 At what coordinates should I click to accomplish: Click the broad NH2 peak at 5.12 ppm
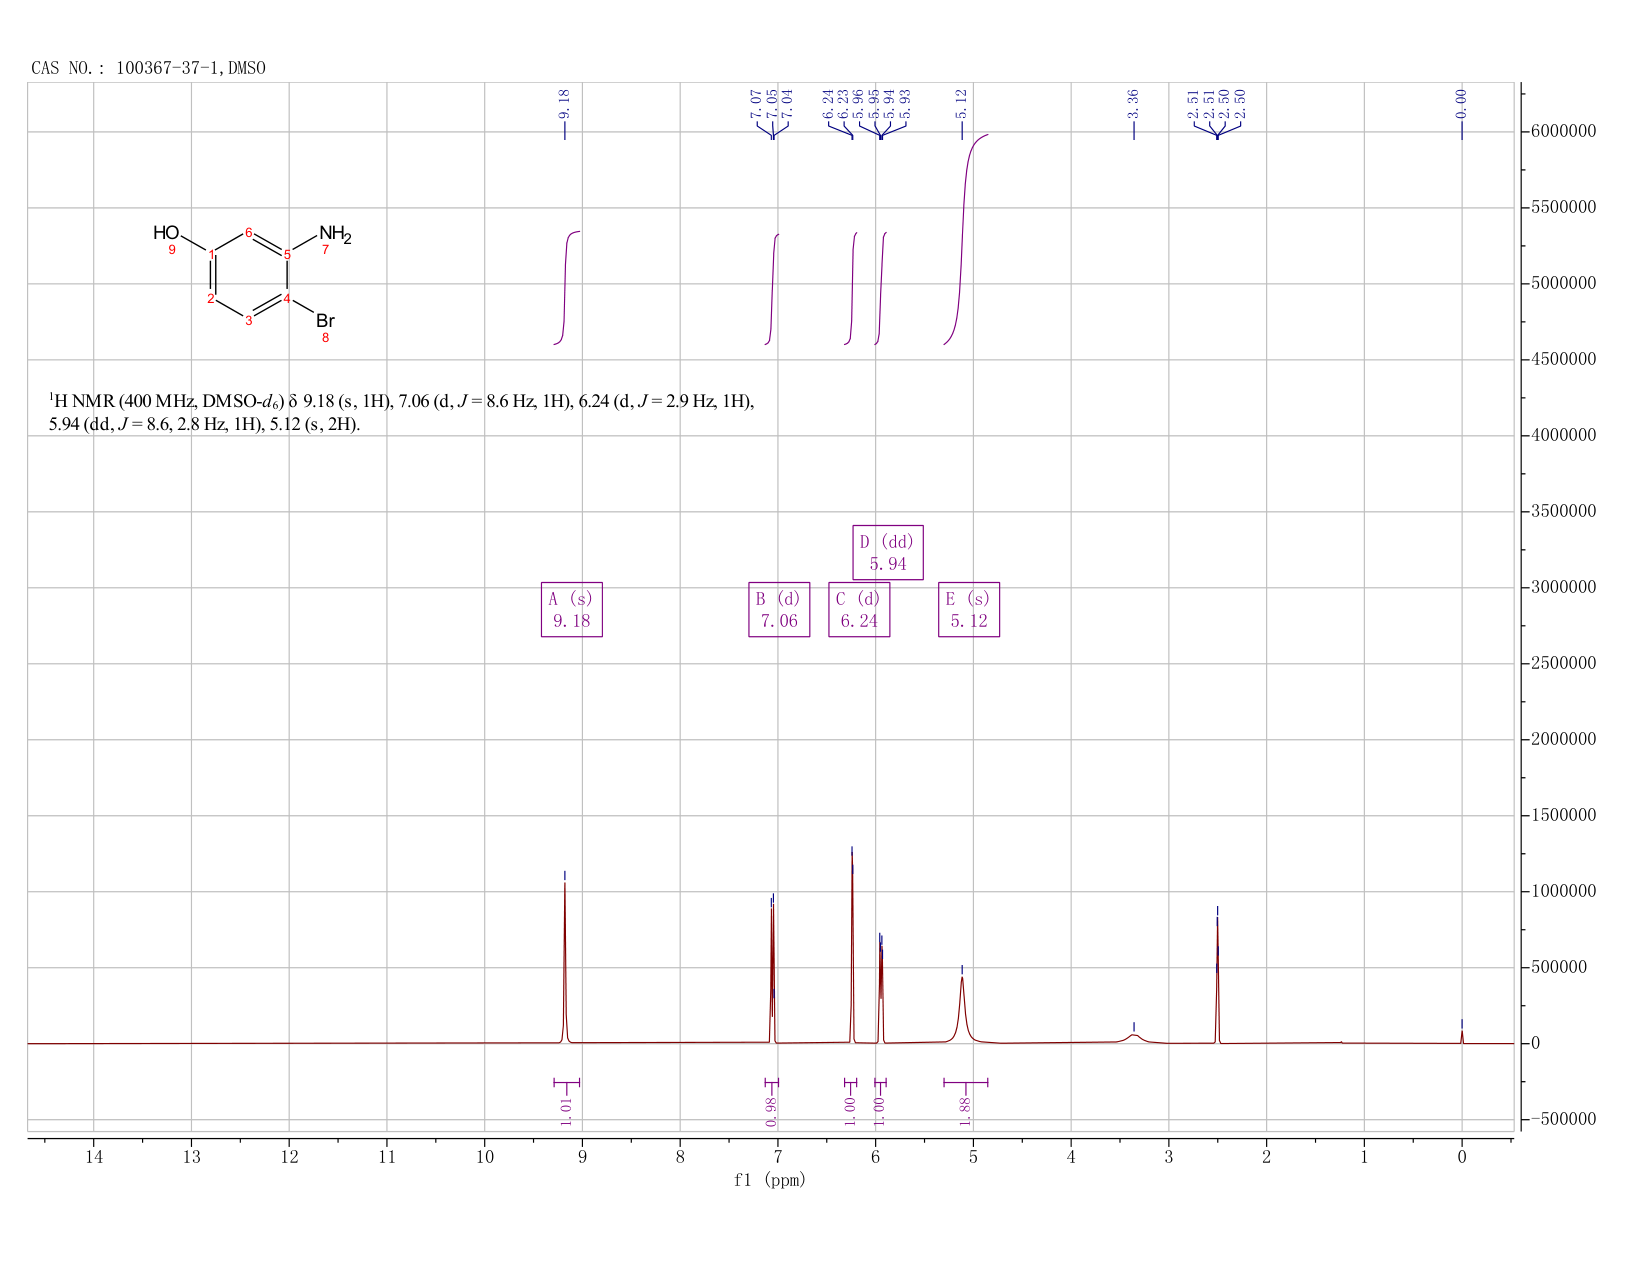[962, 1010]
